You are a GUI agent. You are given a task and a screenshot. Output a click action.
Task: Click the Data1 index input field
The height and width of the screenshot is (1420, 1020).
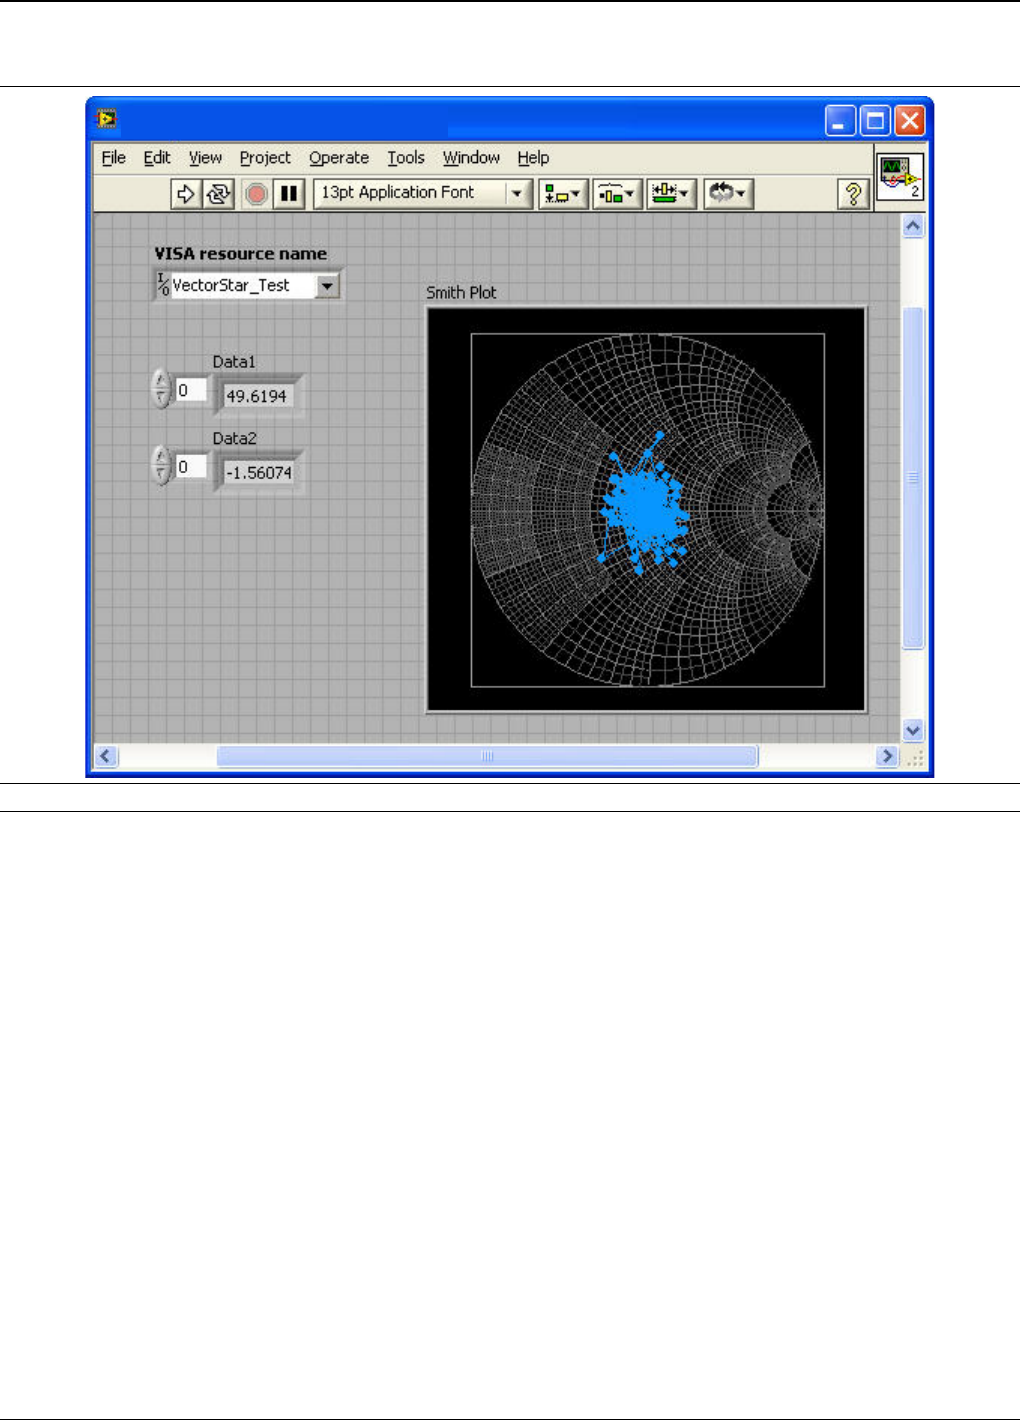[x=191, y=390]
